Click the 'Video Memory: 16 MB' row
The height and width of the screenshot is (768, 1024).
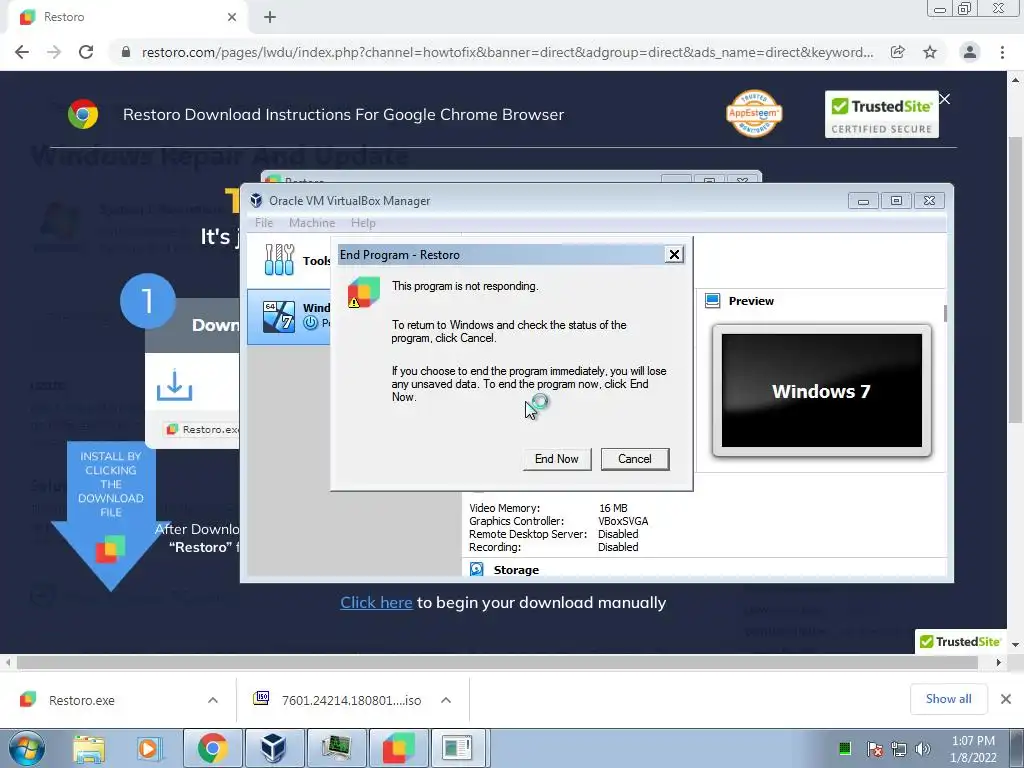tap(548, 508)
